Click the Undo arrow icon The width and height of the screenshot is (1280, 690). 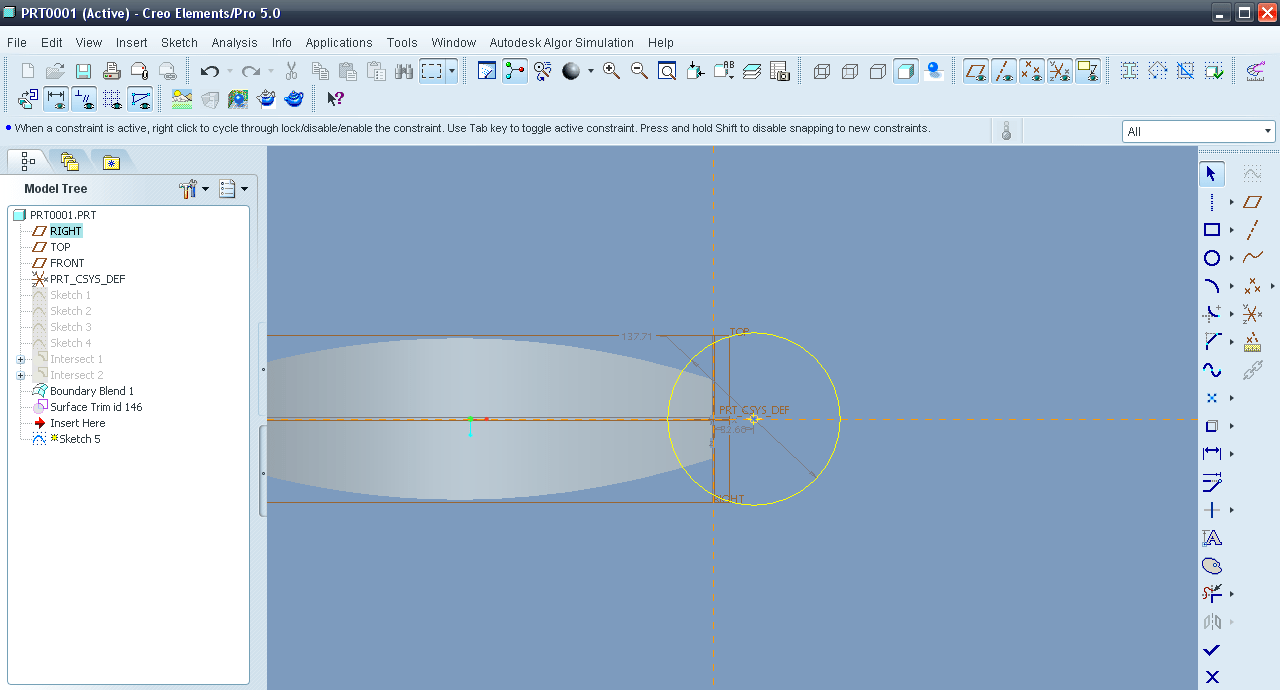coord(210,71)
